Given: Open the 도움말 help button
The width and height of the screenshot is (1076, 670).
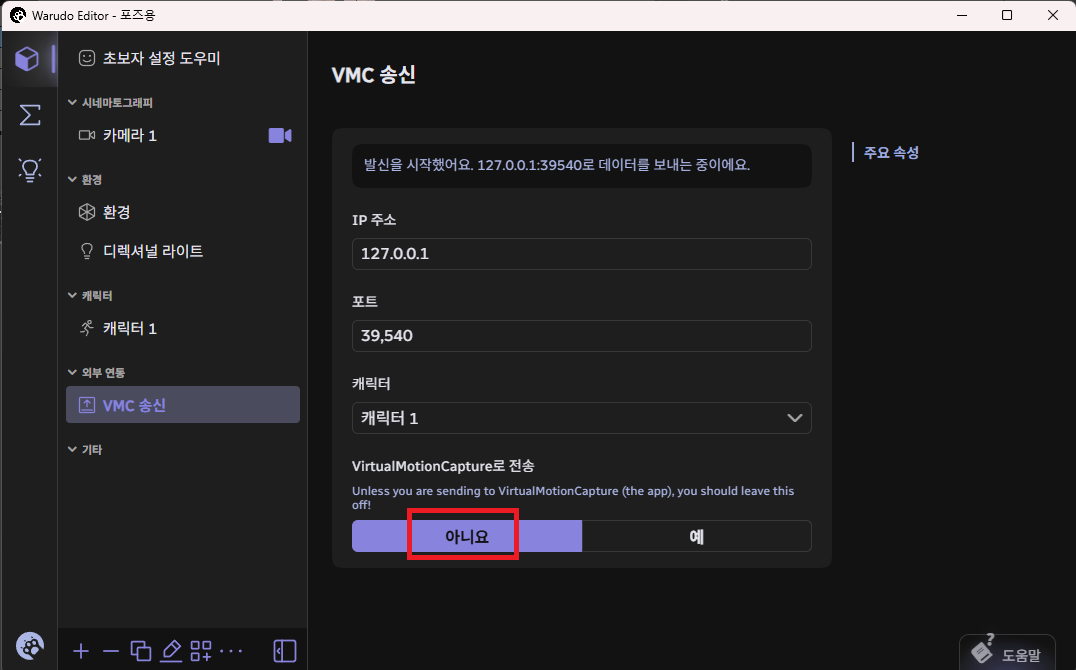Looking at the screenshot, I should (x=1007, y=653).
